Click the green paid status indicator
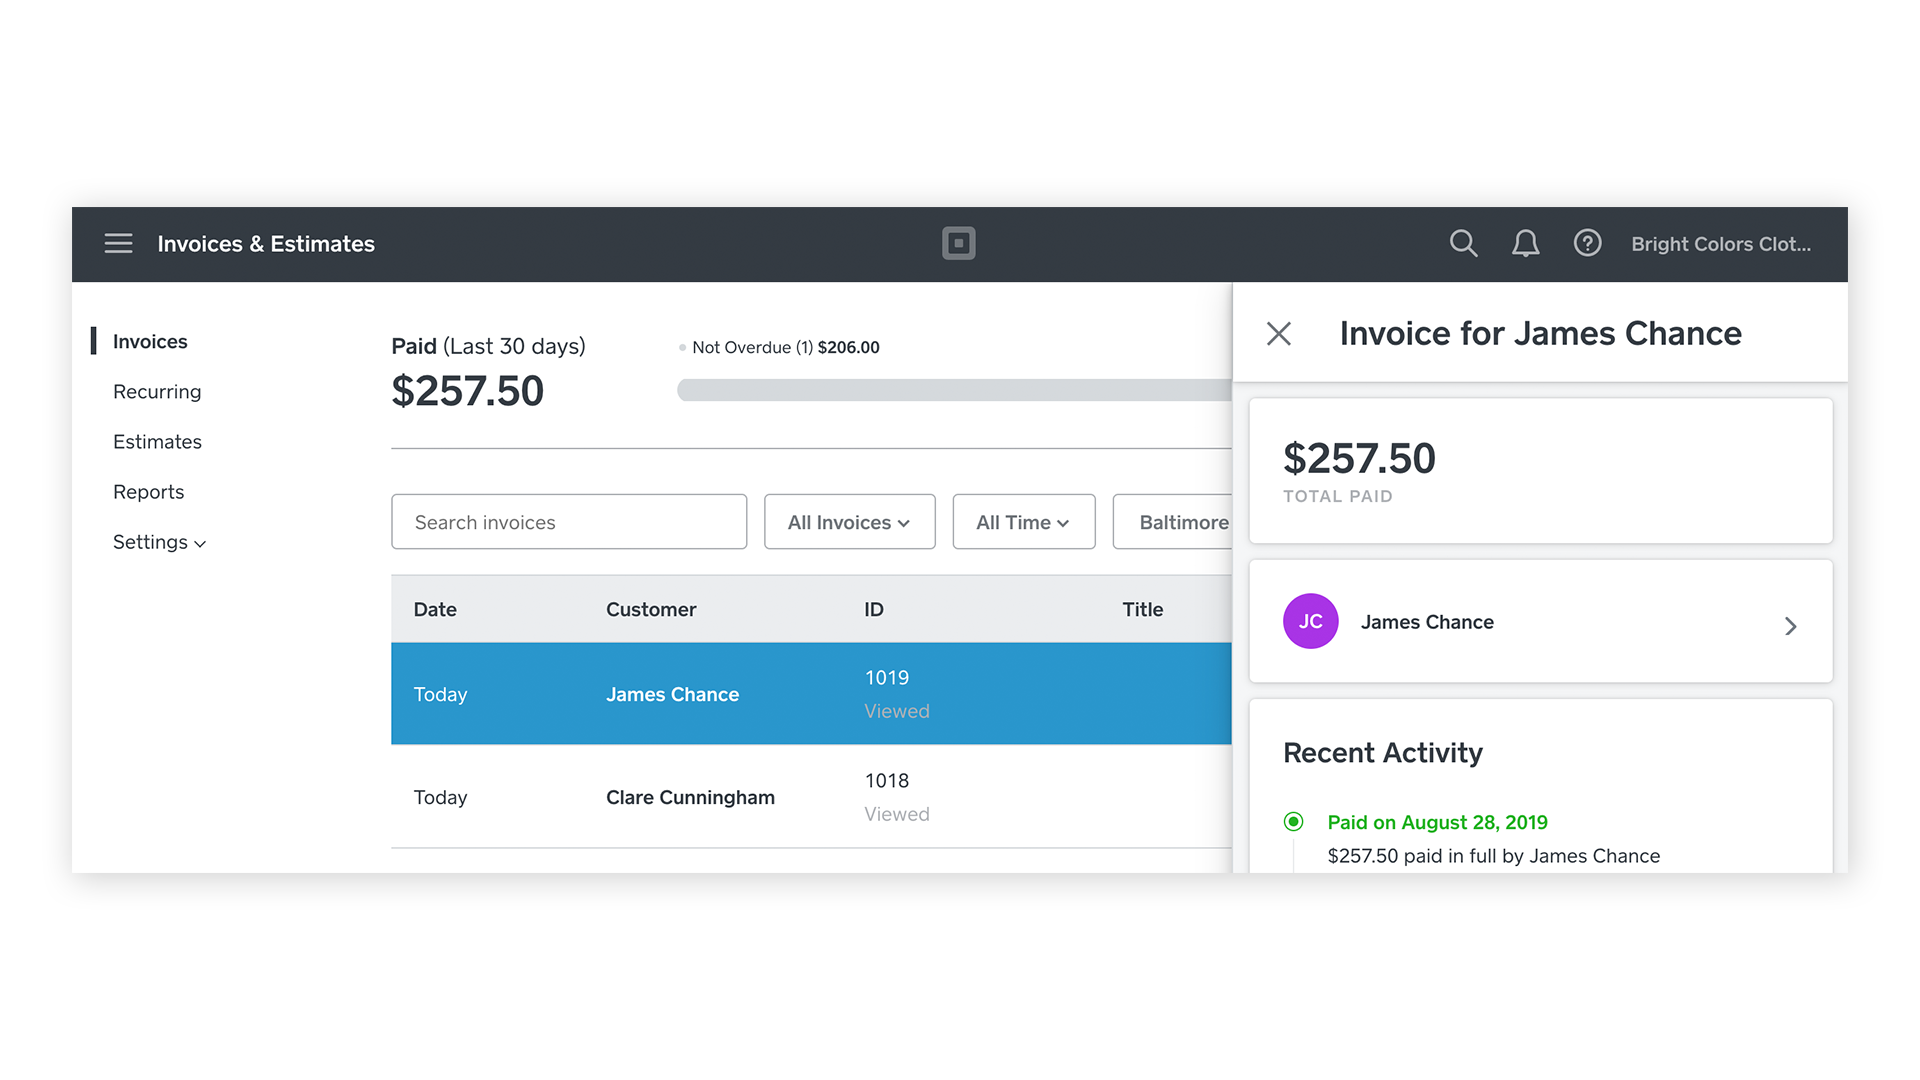 pos(1293,821)
